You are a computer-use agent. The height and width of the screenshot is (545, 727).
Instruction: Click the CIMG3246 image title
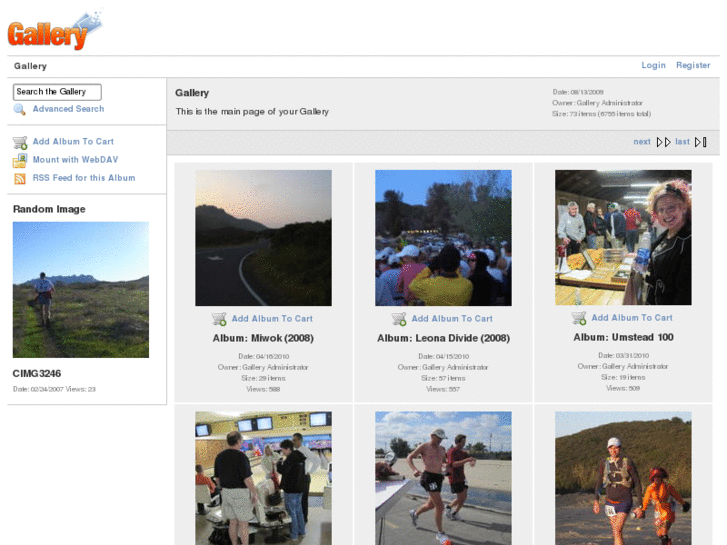(37, 373)
